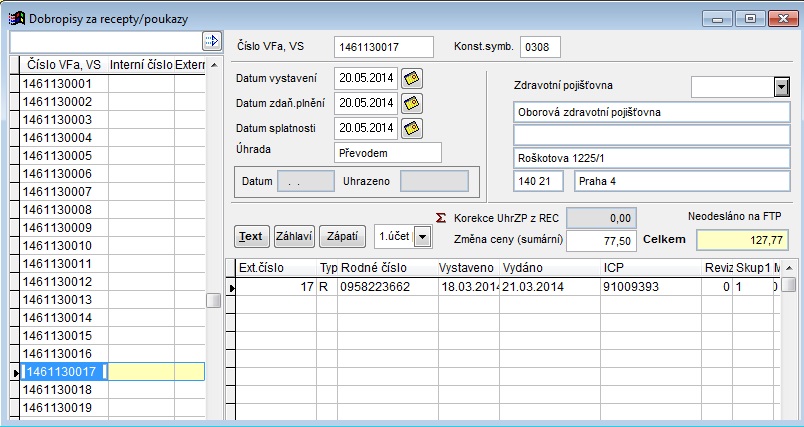Image resolution: width=804 pixels, height=427 pixels.
Task: Click the ICP cell 91009393
Action: [651, 287]
